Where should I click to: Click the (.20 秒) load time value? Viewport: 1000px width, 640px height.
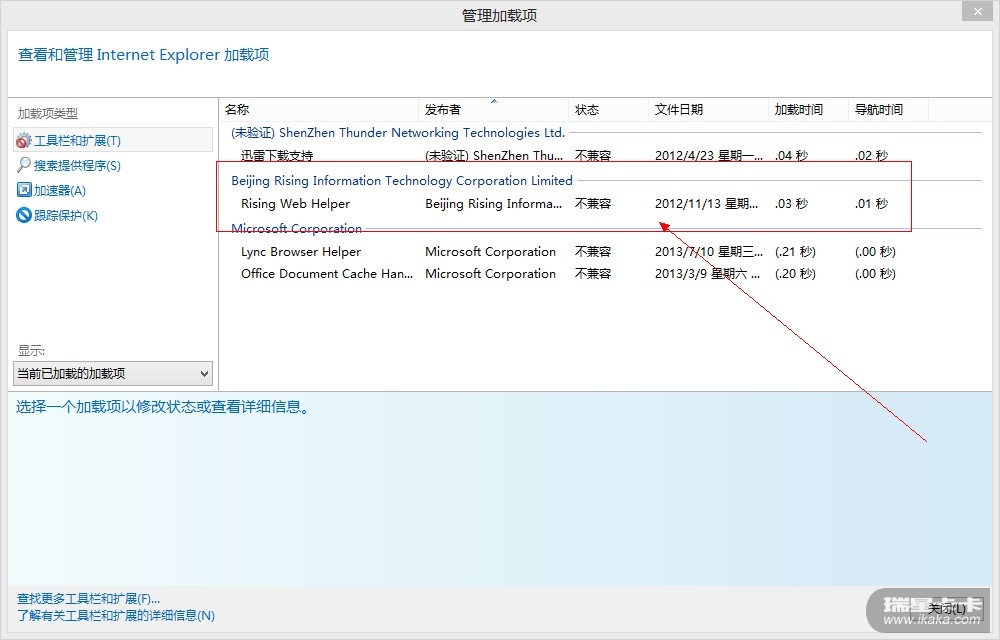(795, 273)
